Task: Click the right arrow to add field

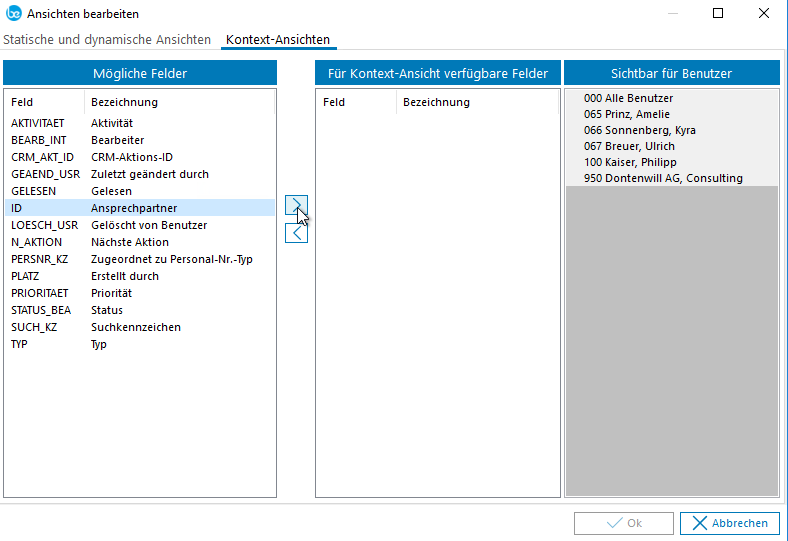Action: click(296, 206)
